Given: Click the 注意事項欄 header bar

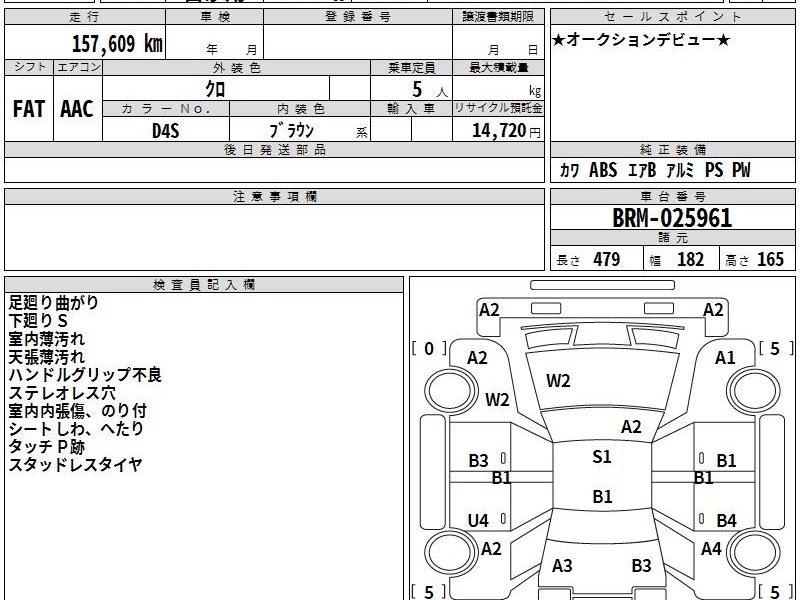Looking at the screenshot, I should tap(274, 196).
